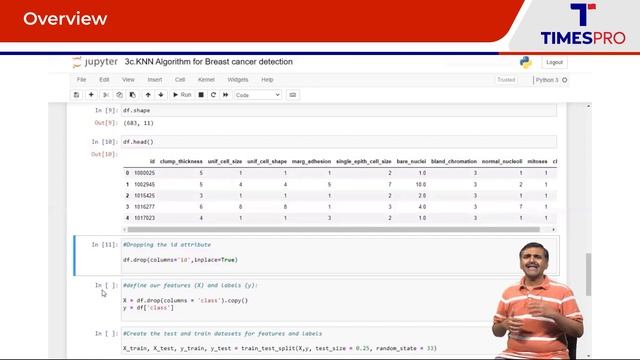The height and width of the screenshot is (360, 640).
Task: Open the Help menu
Action: tap(267, 80)
